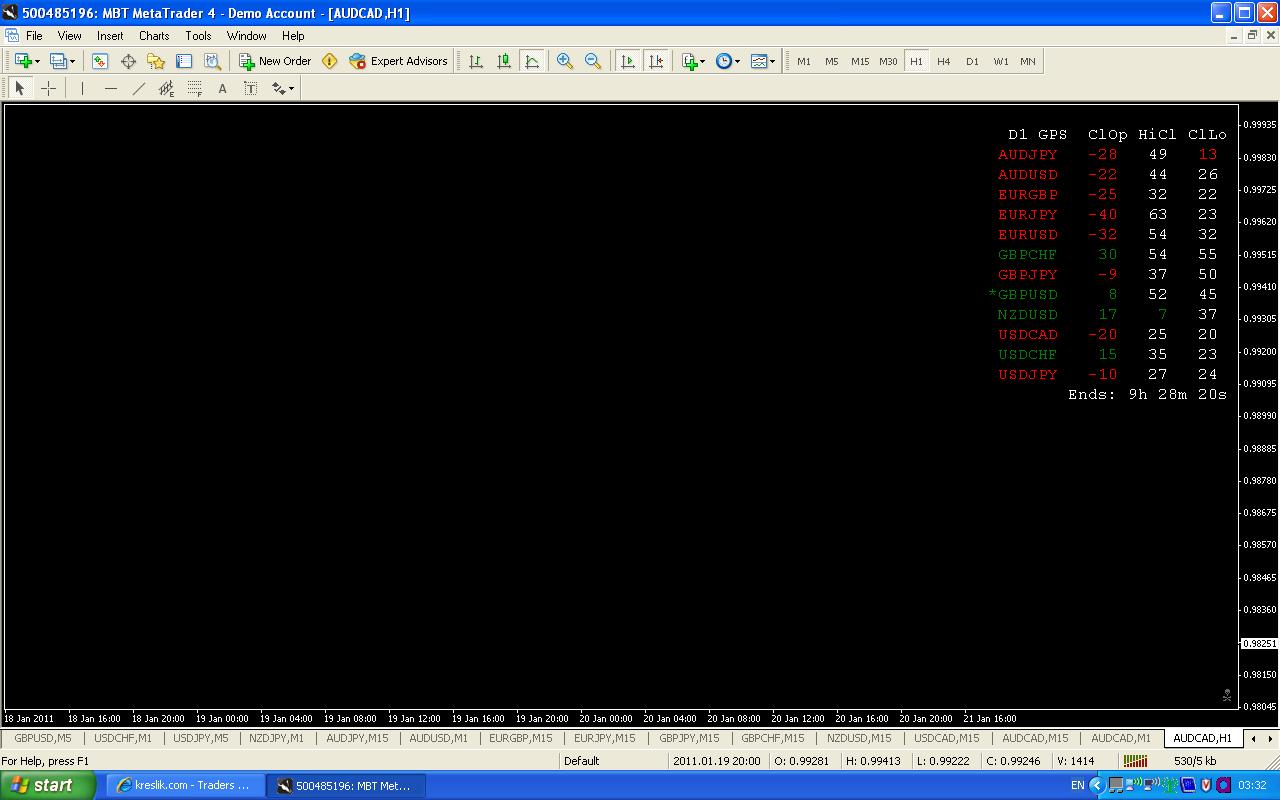Switch chart to Bar Chart mode
The height and width of the screenshot is (800, 1280).
pyautogui.click(x=476, y=61)
